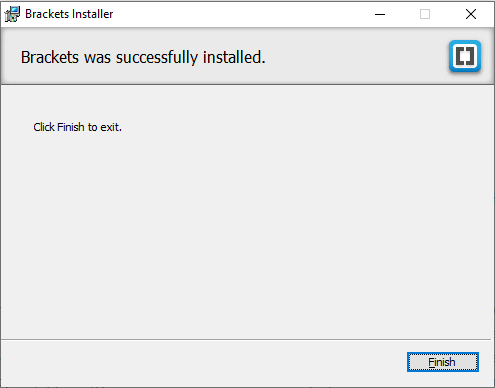The image size is (495, 388).
Task: Close the Brackets Installer dialog
Action: [471, 14]
